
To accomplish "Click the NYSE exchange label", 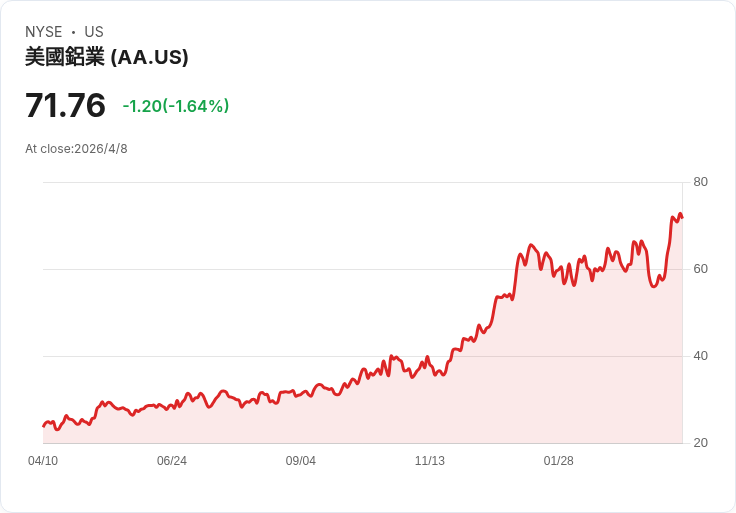I will [44, 32].
